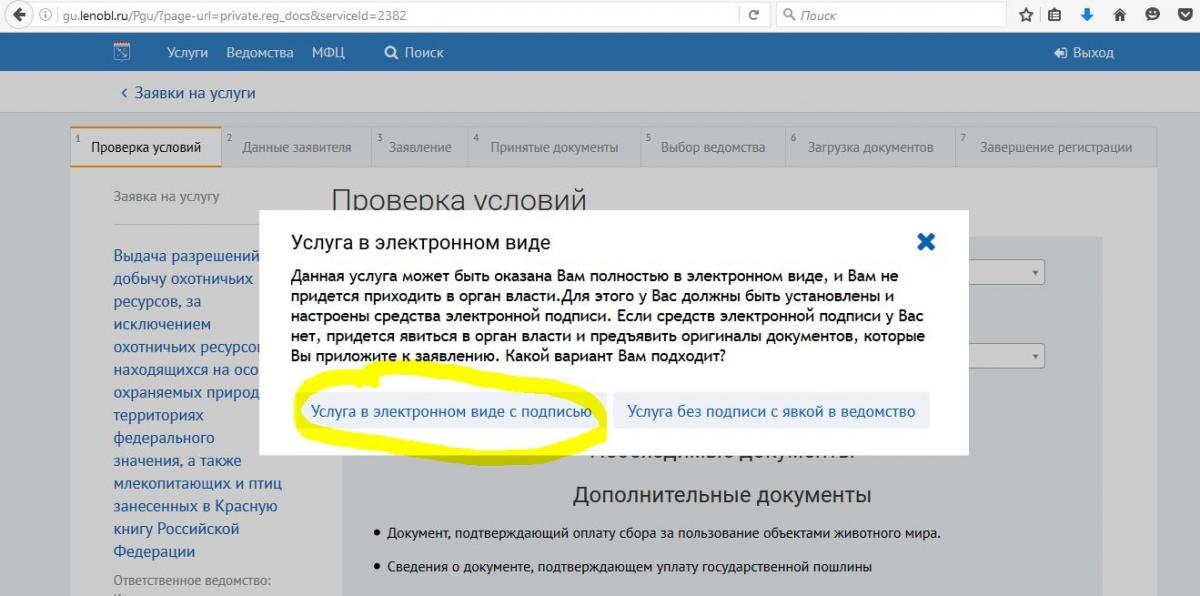
Task: Open the 'Услуги' menu item
Action: pyautogui.click(x=187, y=52)
